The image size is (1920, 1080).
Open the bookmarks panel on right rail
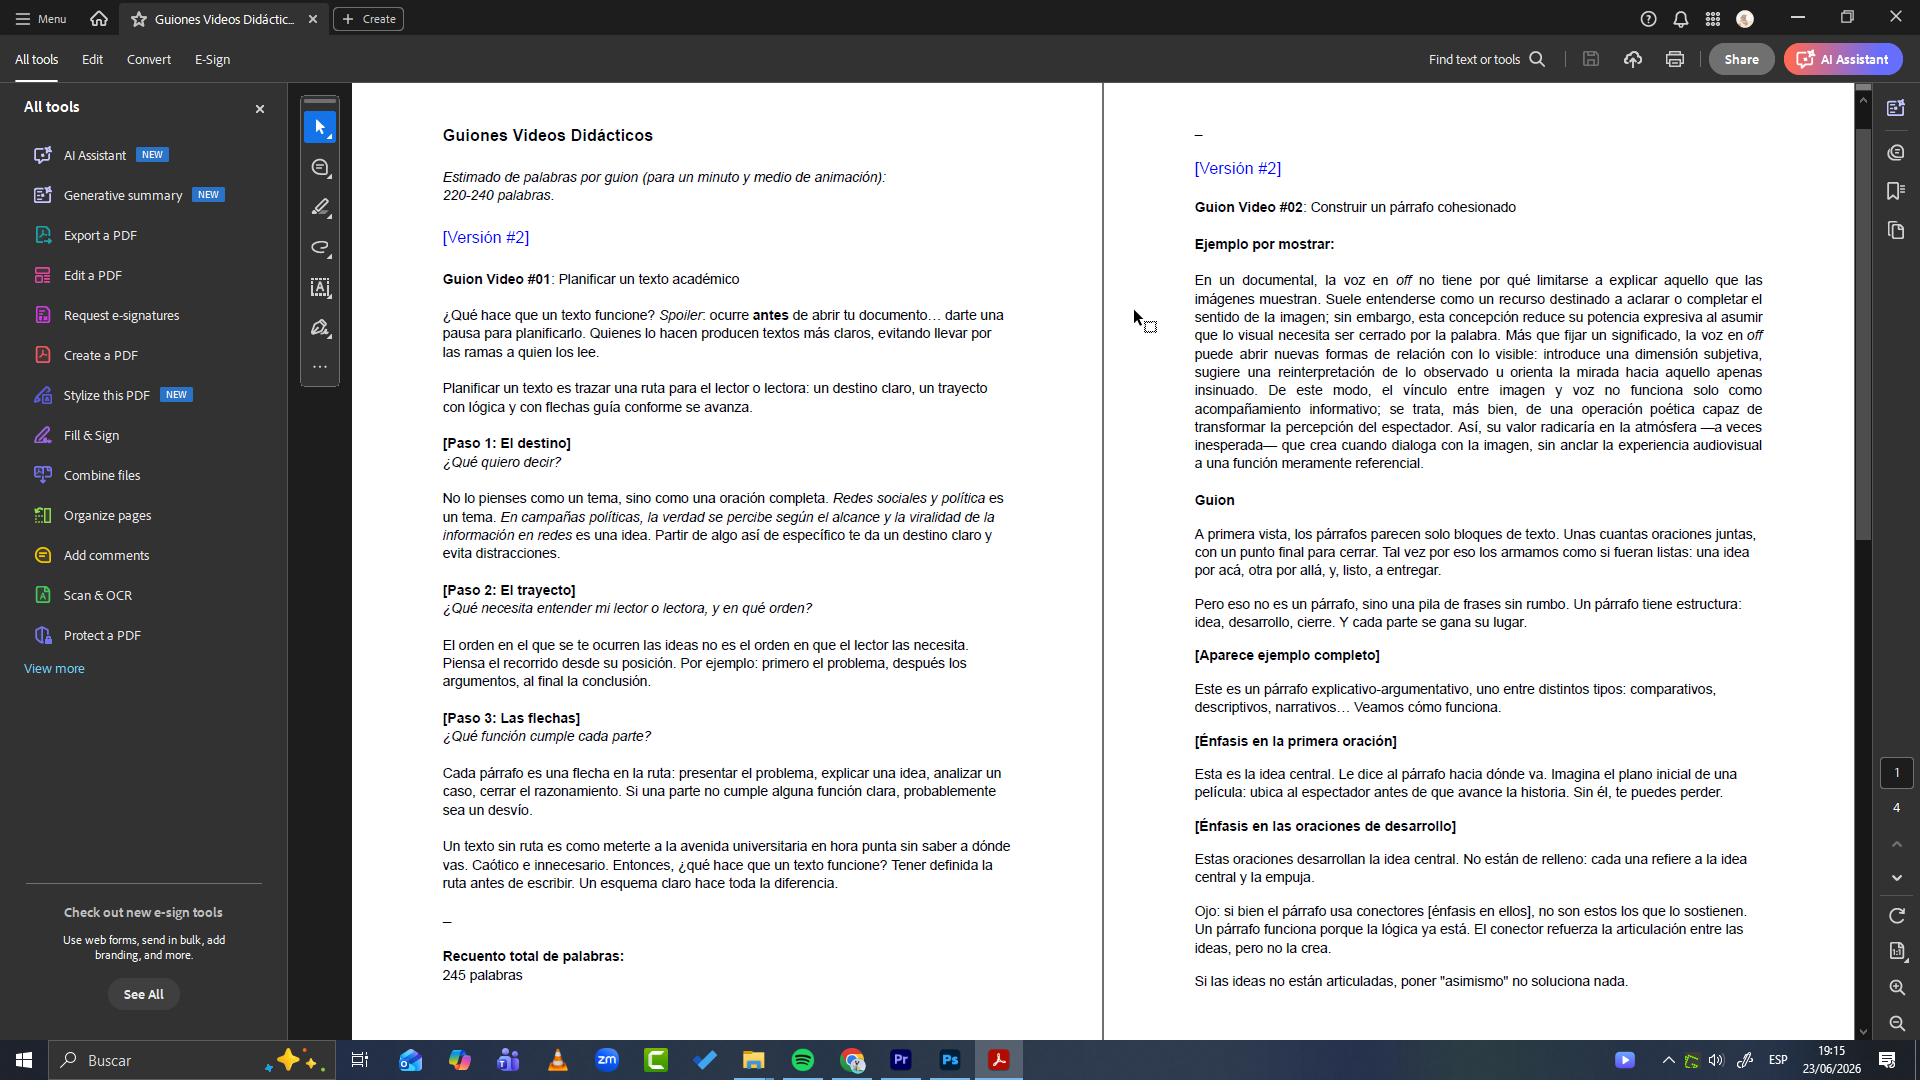pos(1896,191)
